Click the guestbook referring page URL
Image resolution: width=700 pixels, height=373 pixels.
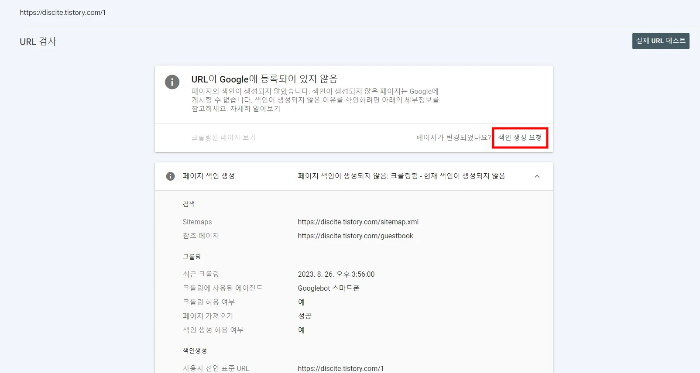click(x=355, y=236)
